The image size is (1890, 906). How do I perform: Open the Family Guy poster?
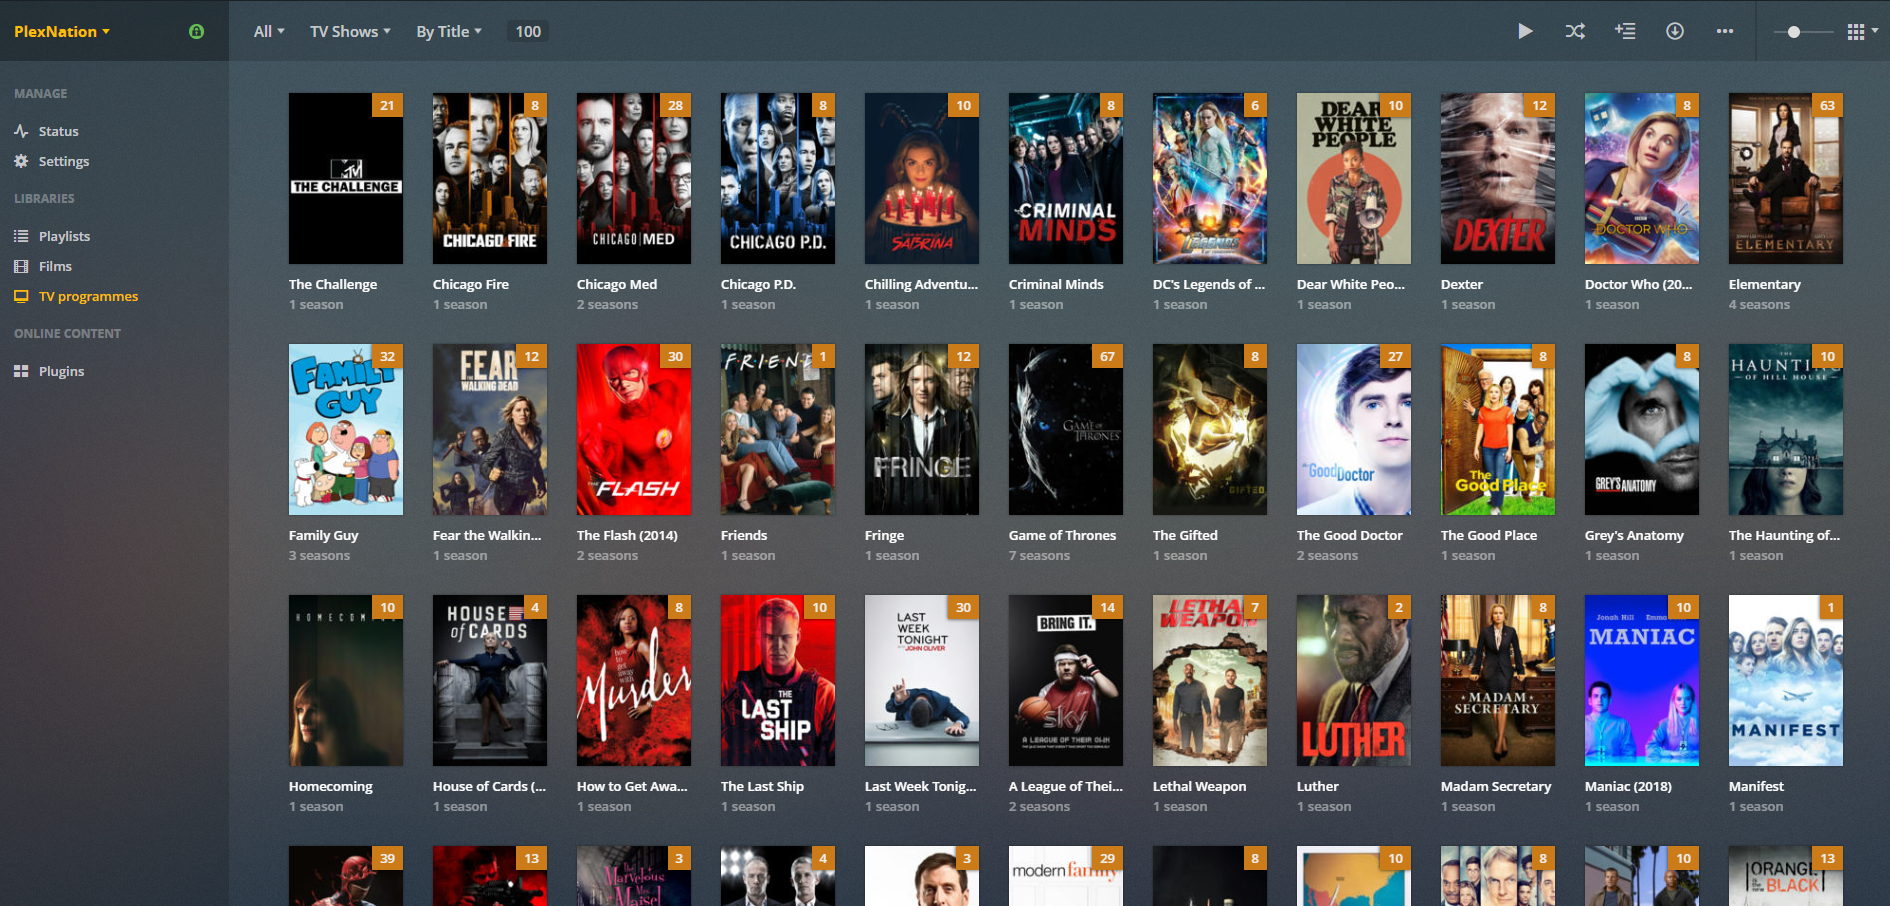(346, 429)
